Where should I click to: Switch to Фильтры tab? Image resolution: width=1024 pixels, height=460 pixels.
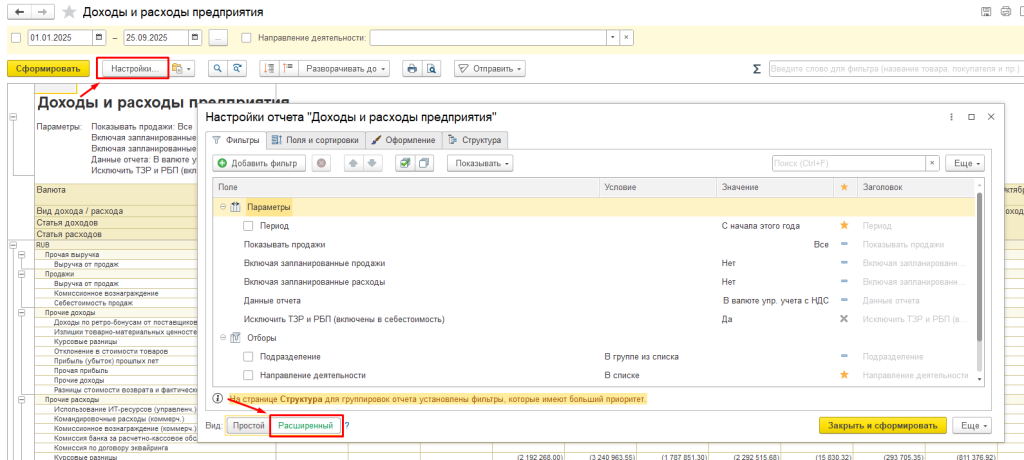236,139
